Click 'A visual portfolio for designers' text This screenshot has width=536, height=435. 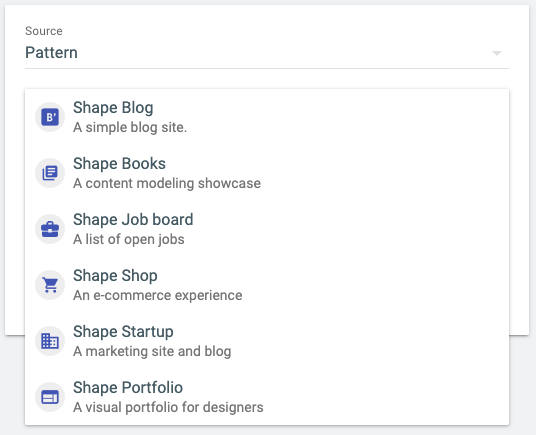pyautogui.click(x=168, y=407)
